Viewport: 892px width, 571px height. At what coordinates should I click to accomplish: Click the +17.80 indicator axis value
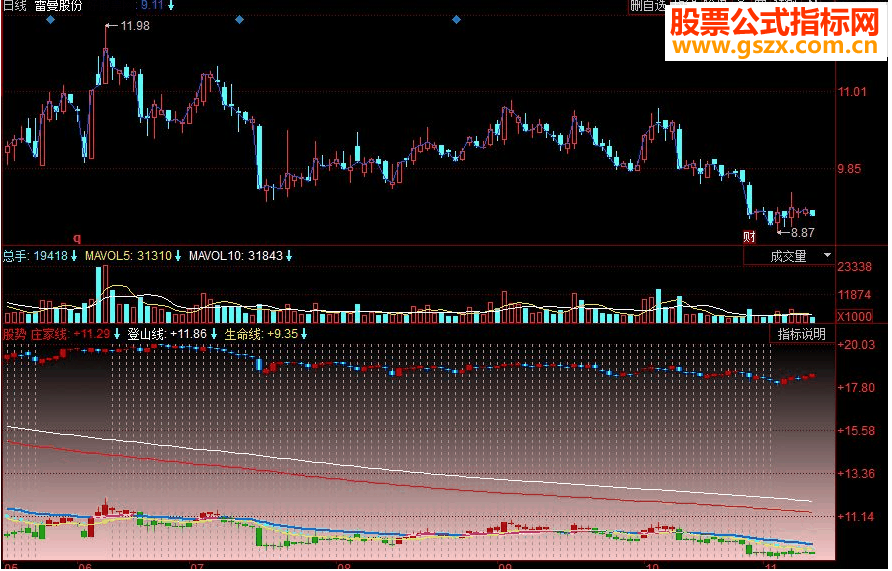click(x=857, y=388)
